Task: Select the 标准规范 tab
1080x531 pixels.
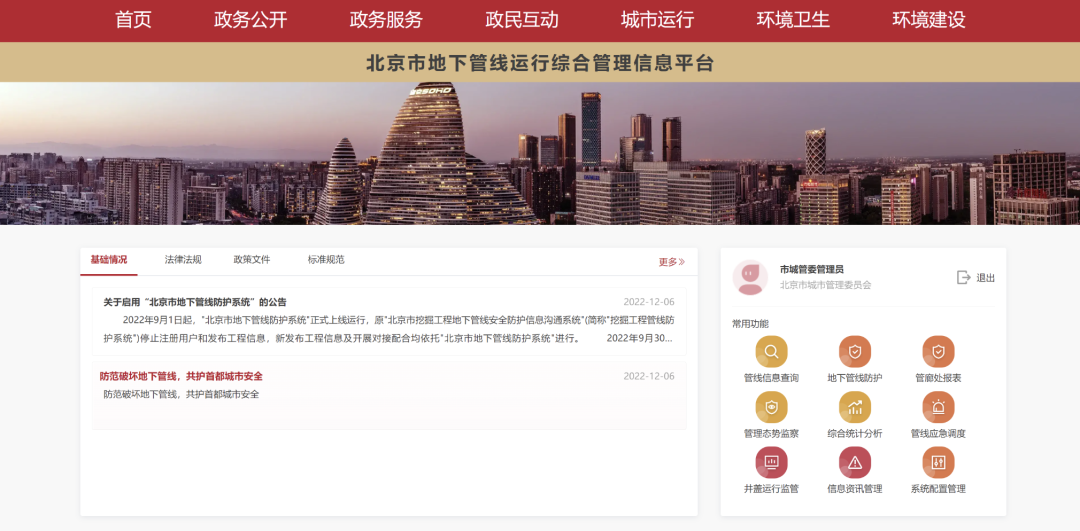Action: [326, 260]
